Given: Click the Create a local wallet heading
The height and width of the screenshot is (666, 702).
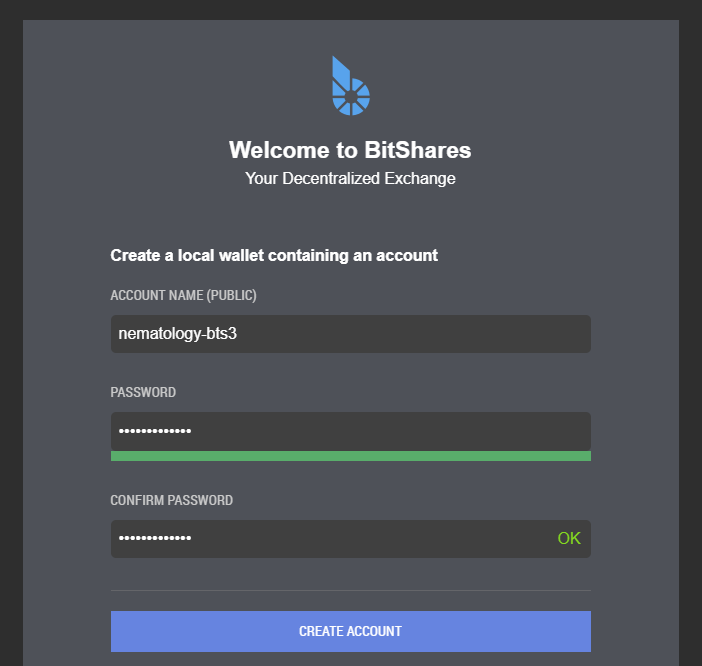Looking at the screenshot, I should click(274, 256).
